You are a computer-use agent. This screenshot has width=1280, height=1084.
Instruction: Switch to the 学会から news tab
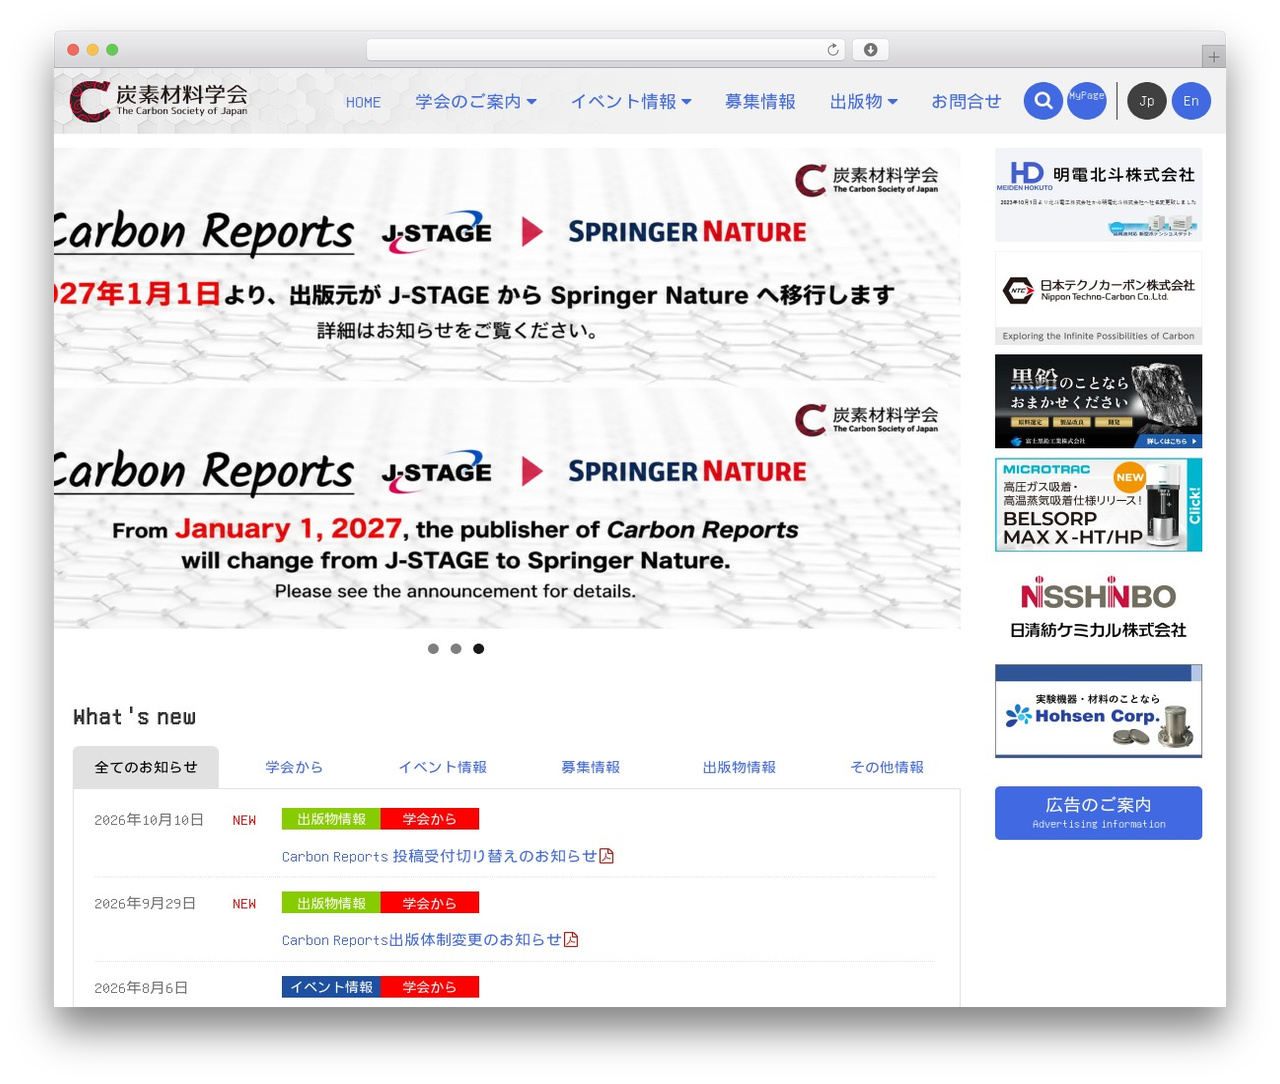pyautogui.click(x=294, y=767)
